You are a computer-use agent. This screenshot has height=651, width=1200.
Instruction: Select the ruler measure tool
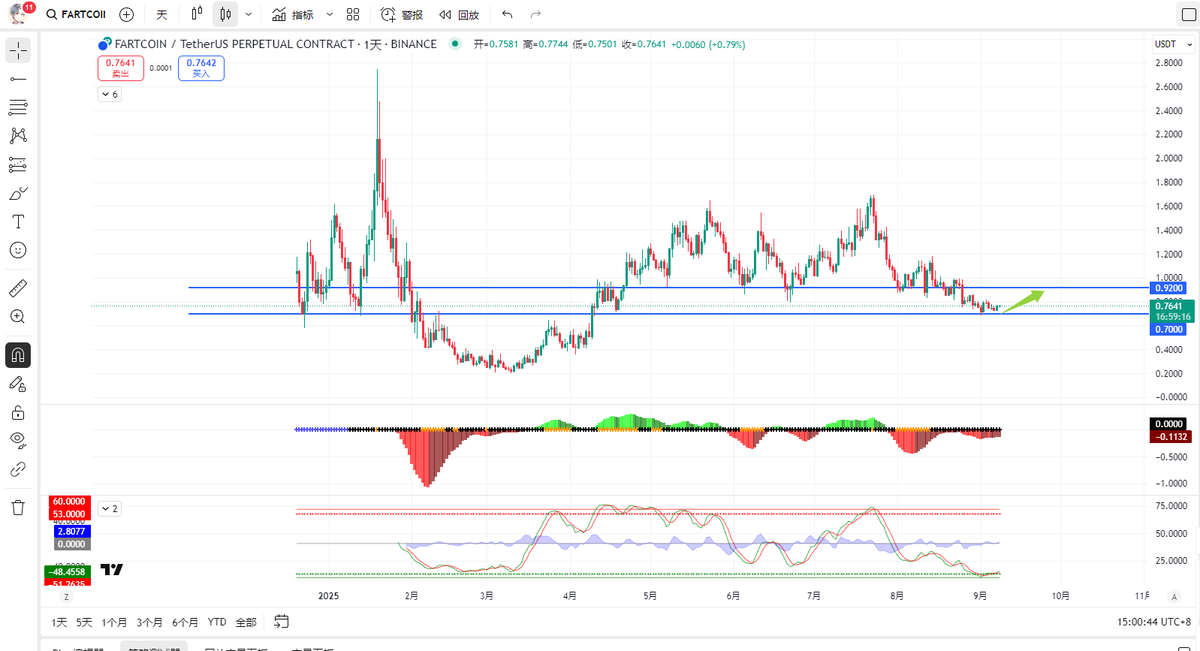pos(18,289)
